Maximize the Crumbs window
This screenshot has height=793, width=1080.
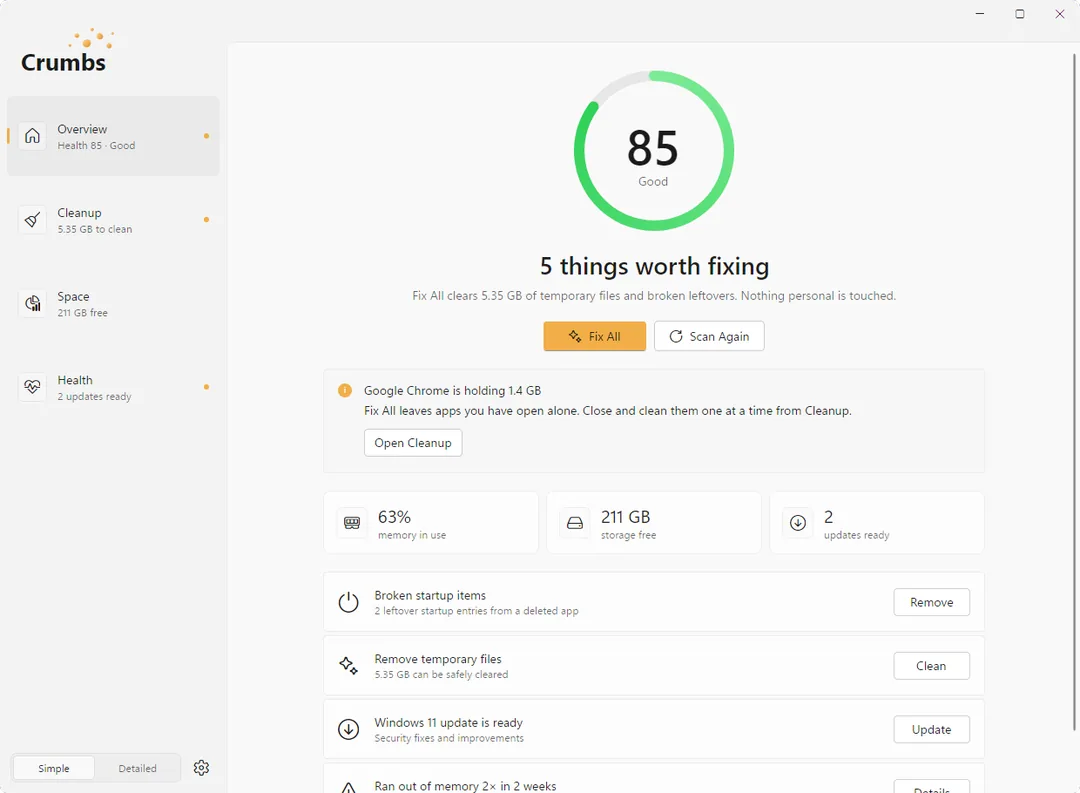click(x=1019, y=14)
